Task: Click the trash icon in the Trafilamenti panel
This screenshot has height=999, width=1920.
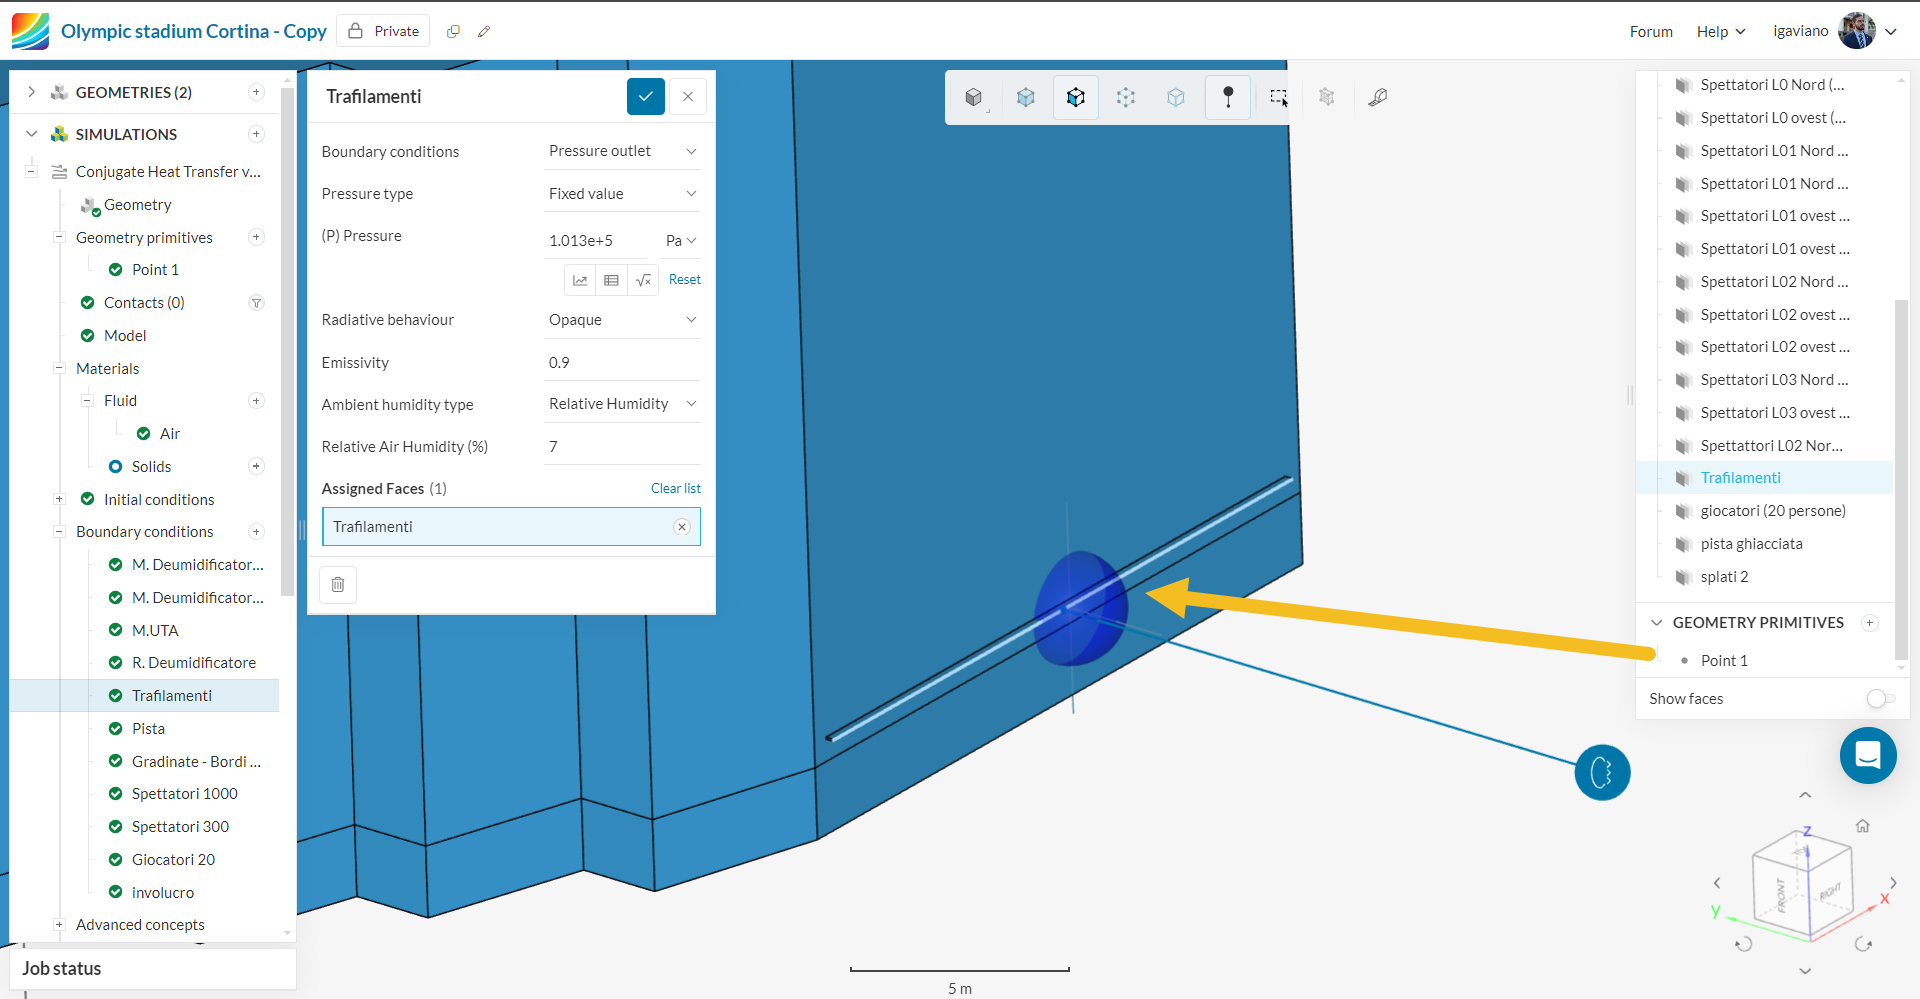Action: (338, 584)
